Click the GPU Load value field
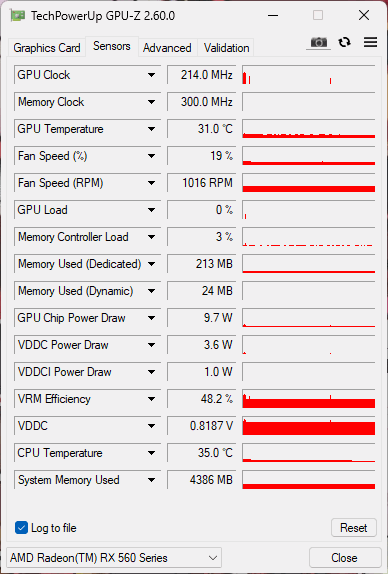Screen dimensions: 388x574 click(x=201, y=210)
